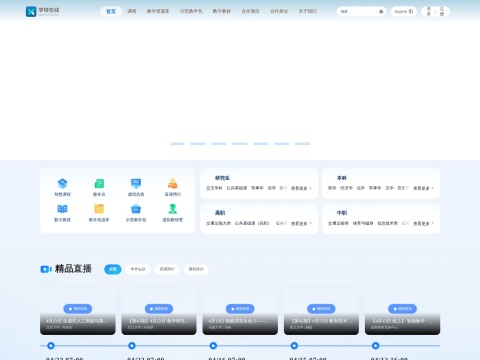
Task: Select the 04/23 07:00 timeline marker
Action: pos(51,346)
